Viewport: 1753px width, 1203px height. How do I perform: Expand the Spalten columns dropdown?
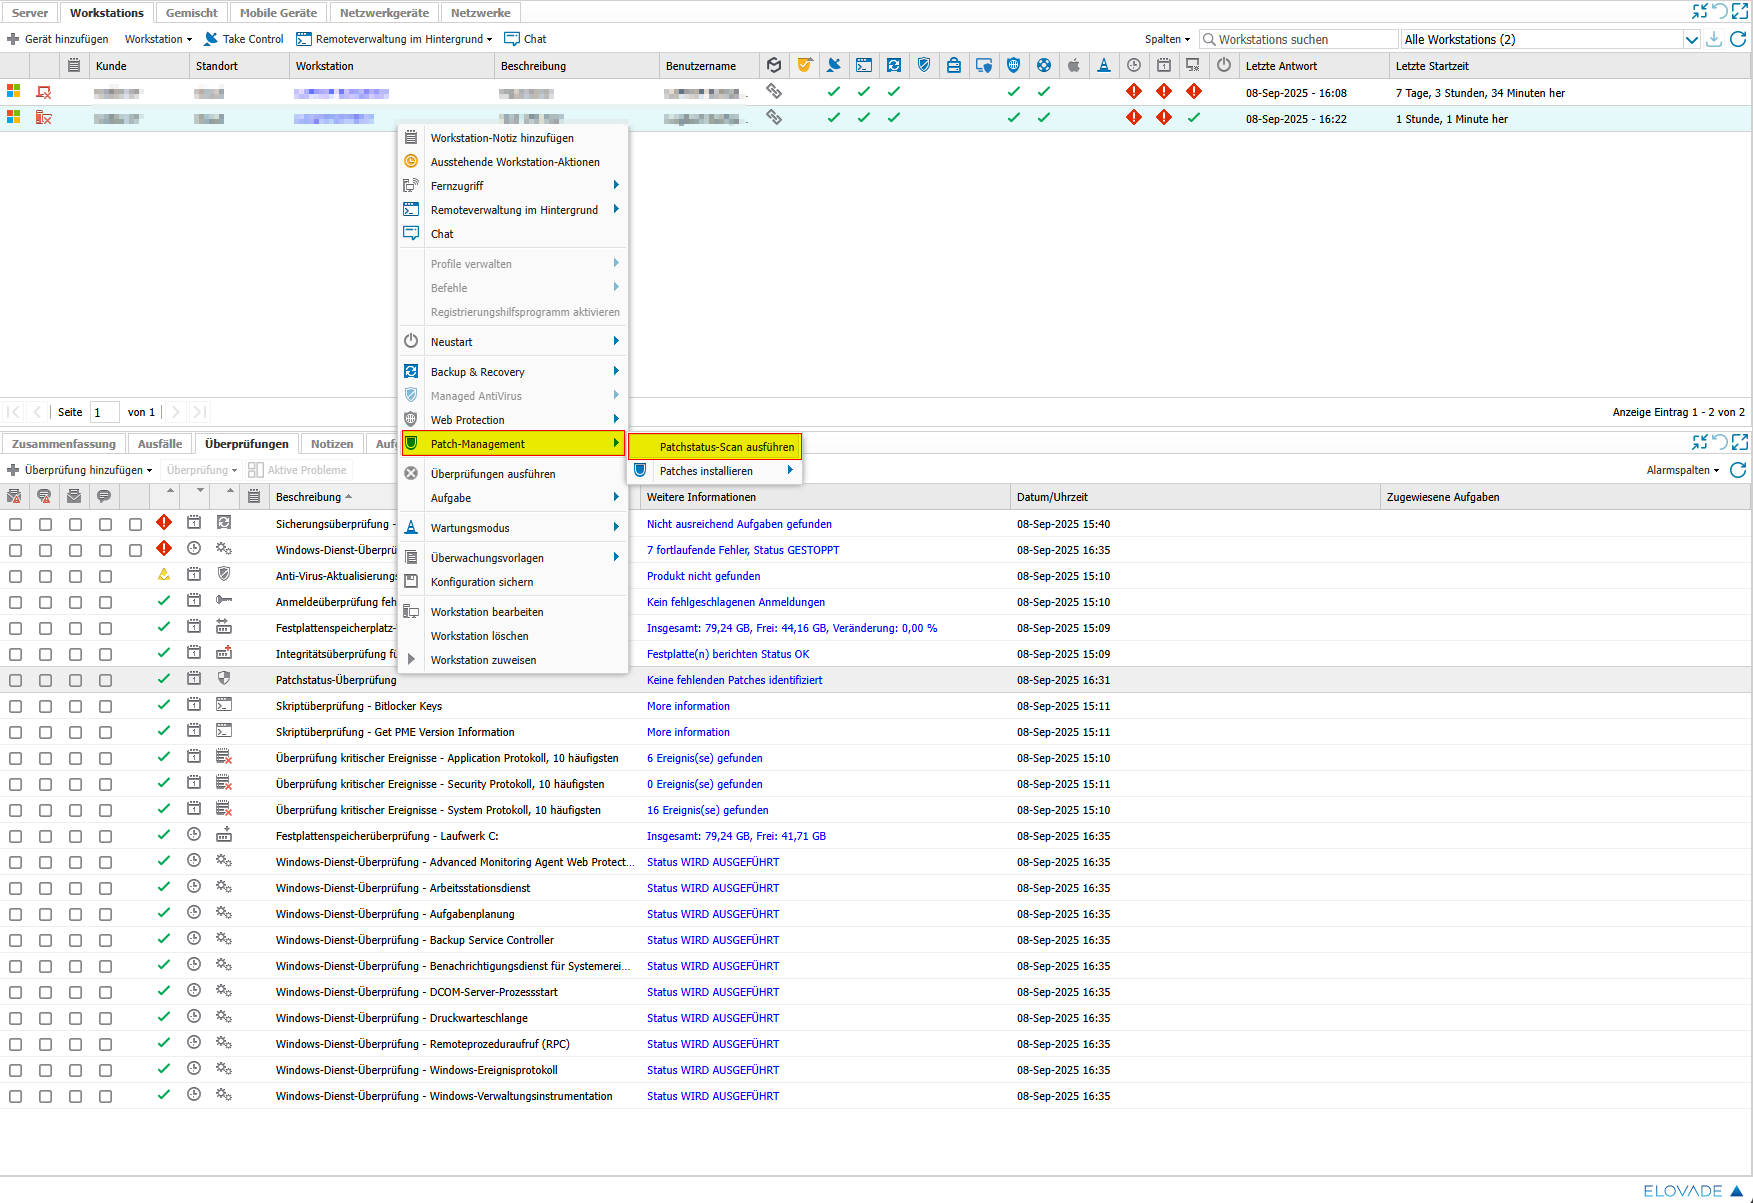click(x=1167, y=40)
